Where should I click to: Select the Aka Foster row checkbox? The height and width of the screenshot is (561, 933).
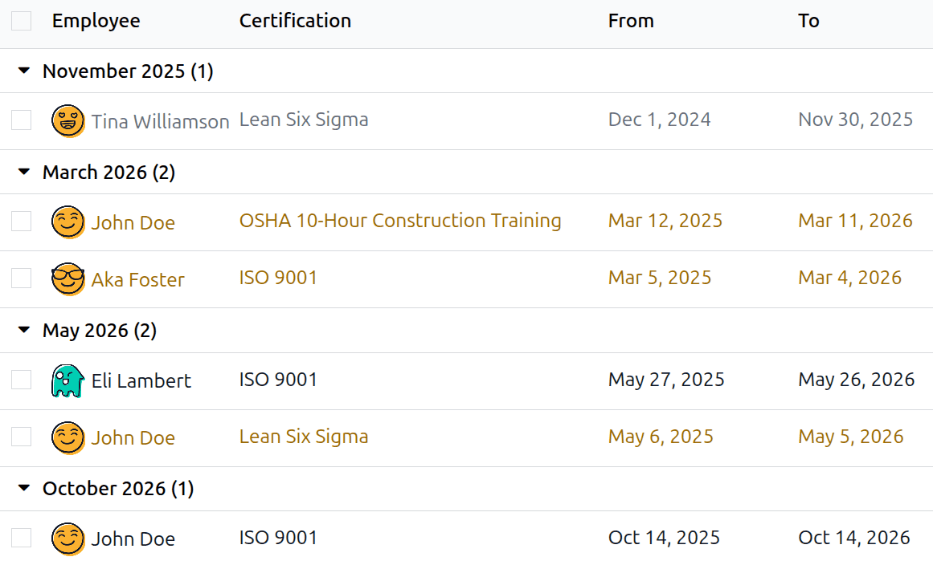pos(21,278)
